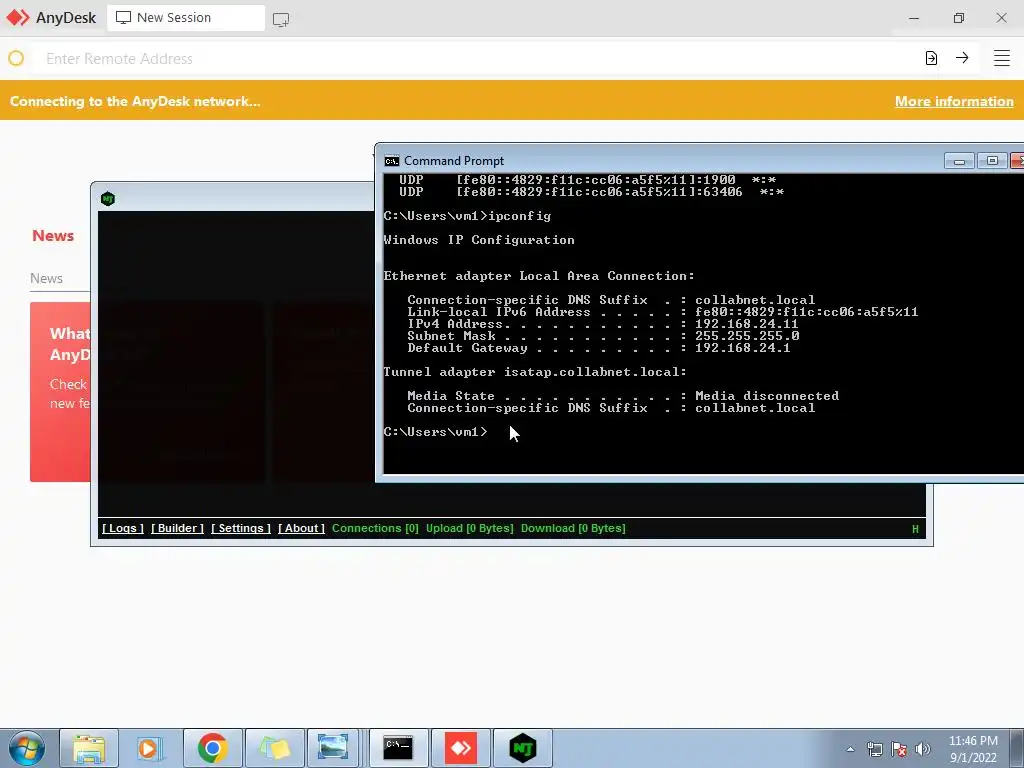Click the IPv4 Address line 192.168.24.11
Viewport: 1024px width, 768px height.
point(603,324)
